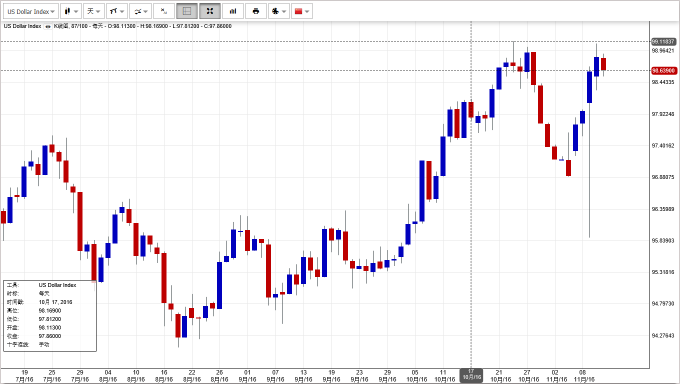Click US Dollar Index value in info box
The width and height of the screenshot is (680, 384).
57,285
